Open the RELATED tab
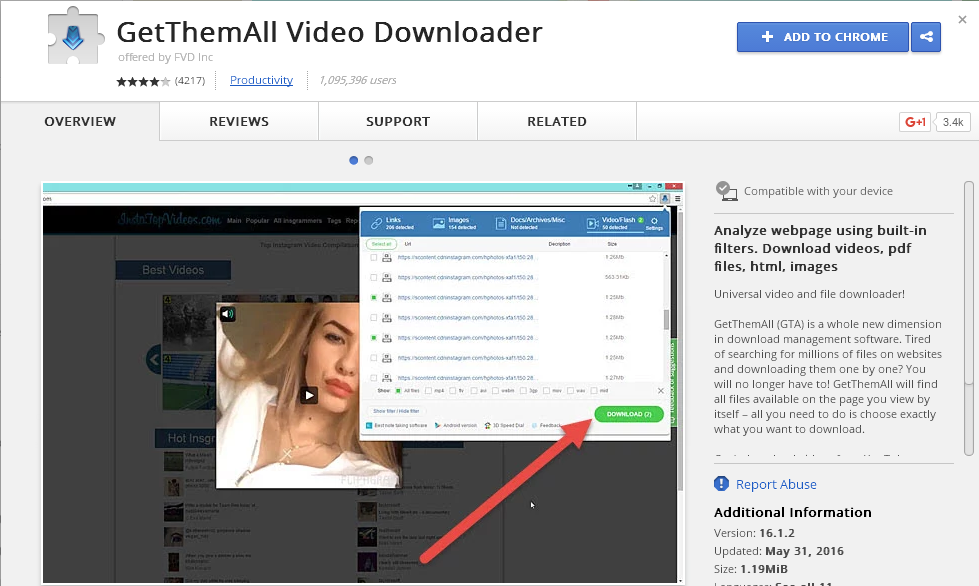The image size is (979, 586). 557,122
